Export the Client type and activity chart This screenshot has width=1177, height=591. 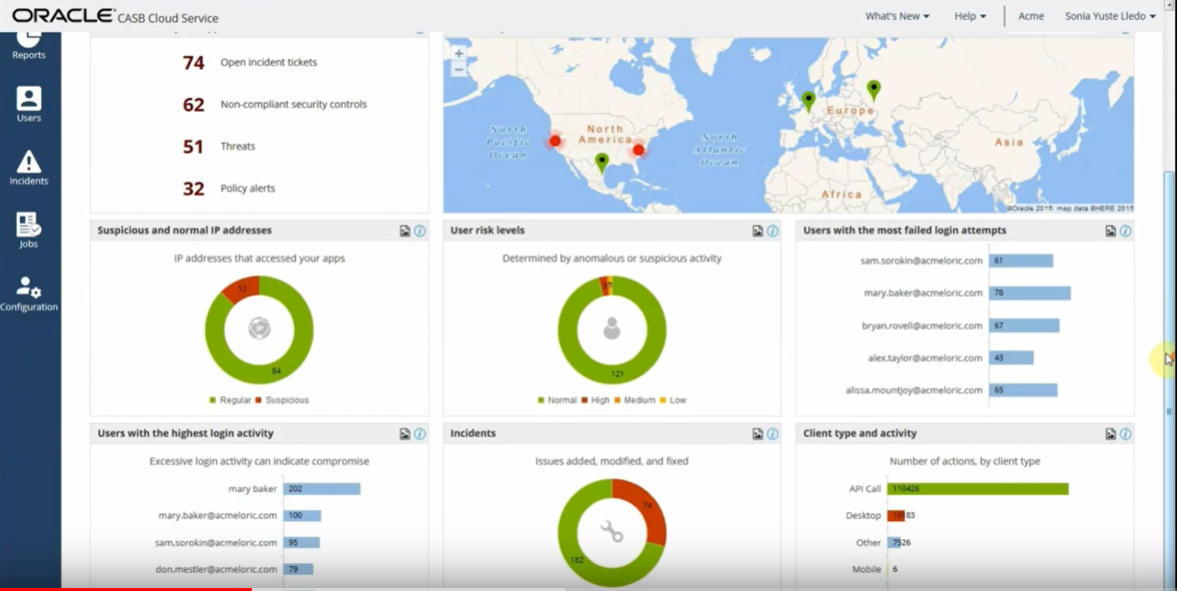pyautogui.click(x=1110, y=434)
